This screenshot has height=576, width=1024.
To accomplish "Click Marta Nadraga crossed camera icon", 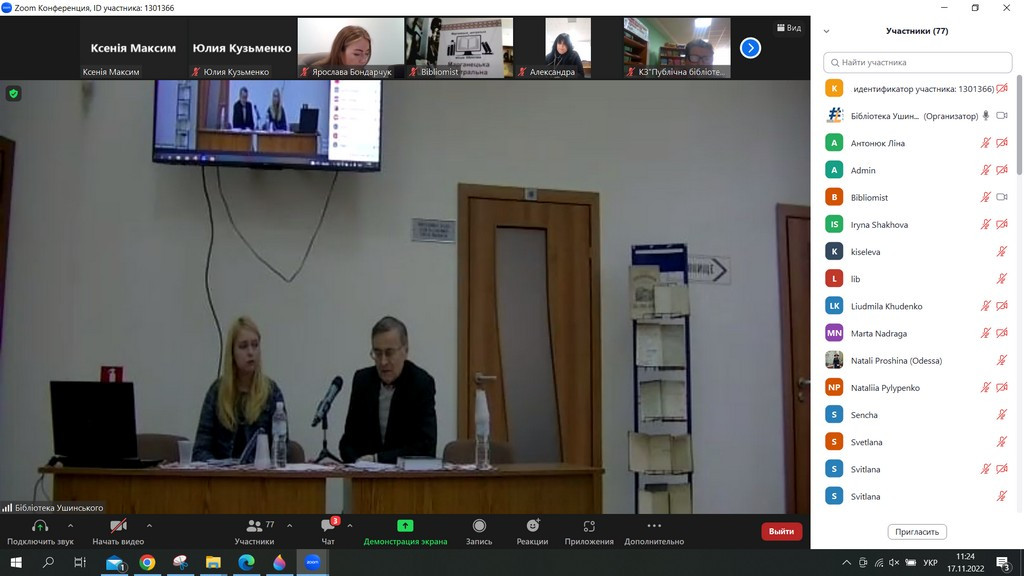I will [x=1002, y=334].
